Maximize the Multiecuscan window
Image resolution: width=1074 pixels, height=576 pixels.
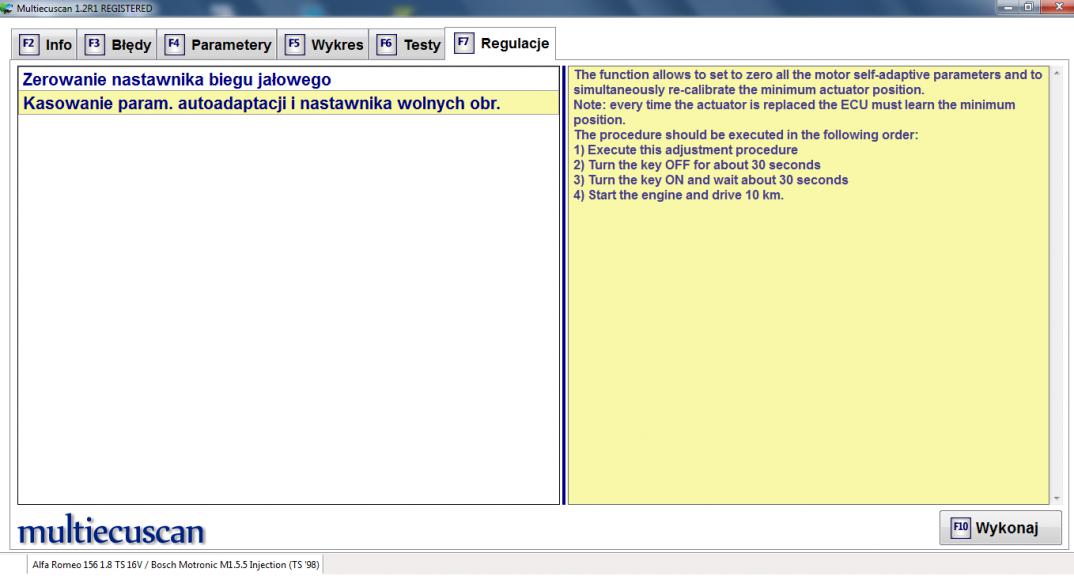[x=1028, y=7]
